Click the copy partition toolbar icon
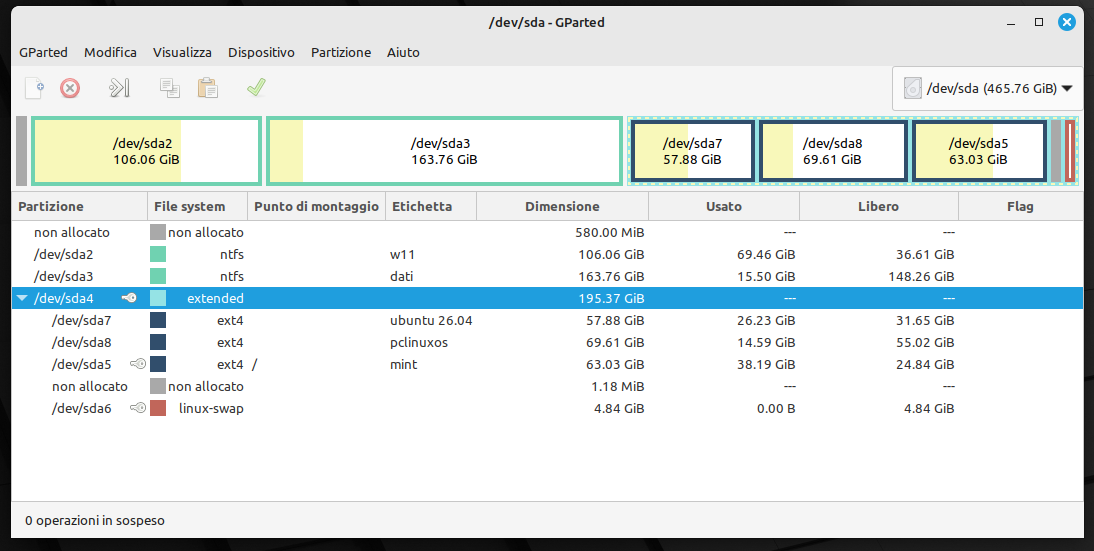The image size is (1094, 551). pyautogui.click(x=170, y=88)
